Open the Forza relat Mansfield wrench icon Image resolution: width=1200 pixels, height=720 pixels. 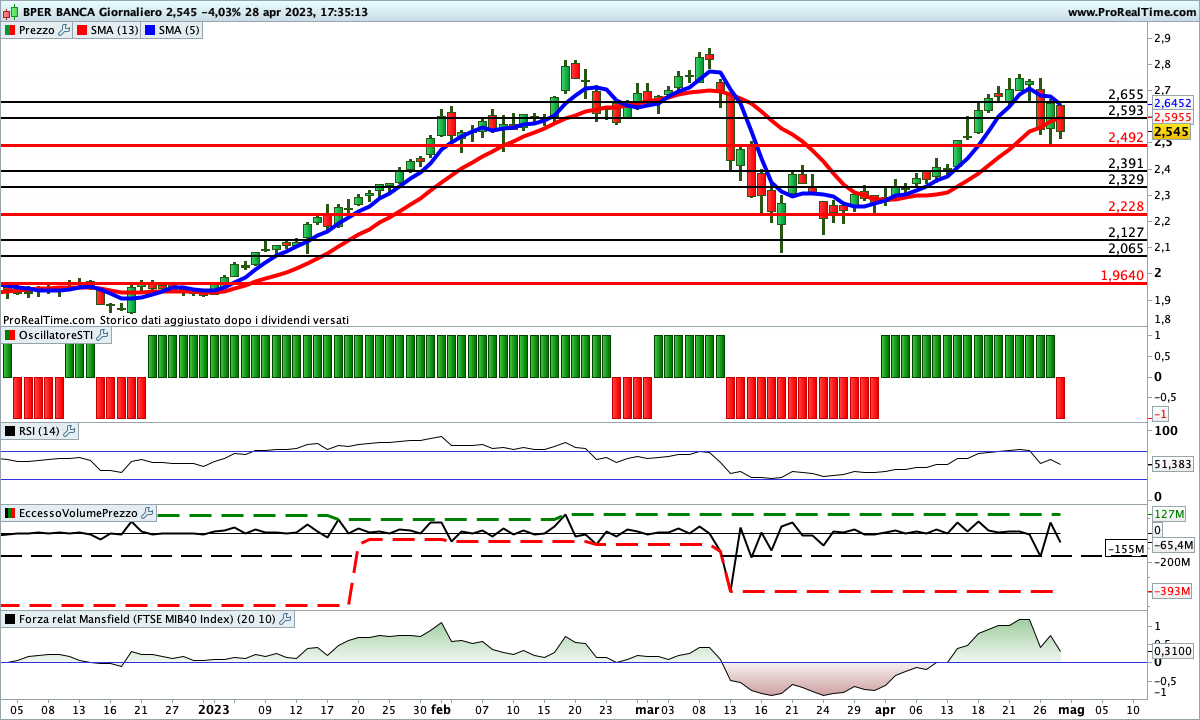285,619
